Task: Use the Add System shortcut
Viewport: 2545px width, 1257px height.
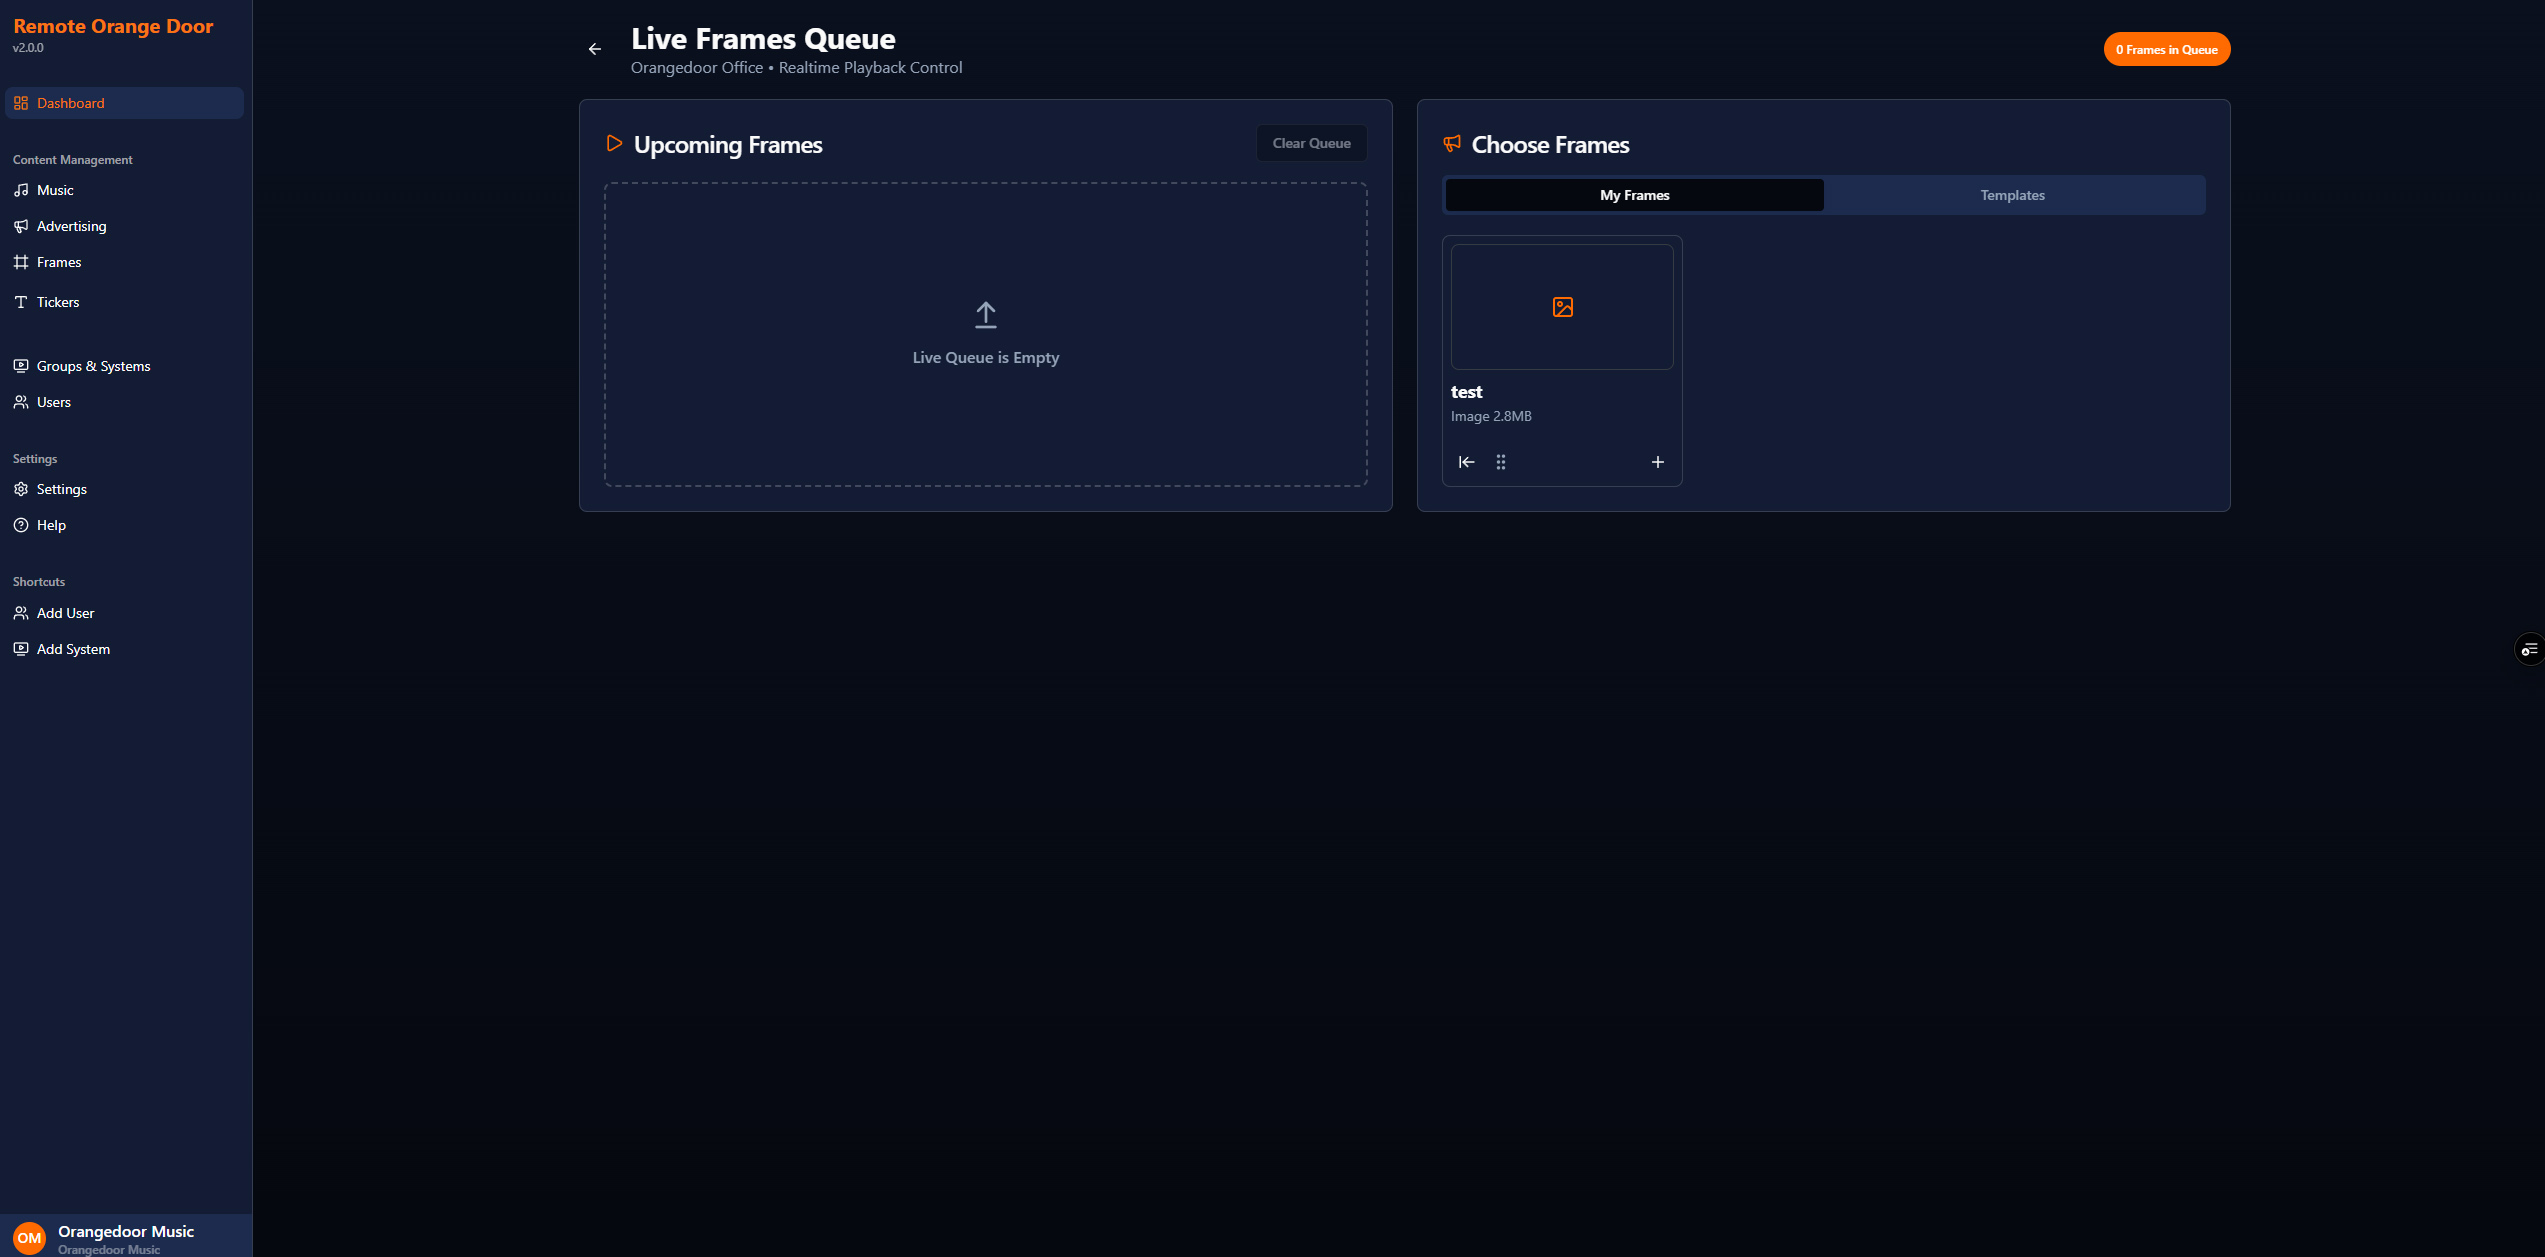Action: (73, 649)
